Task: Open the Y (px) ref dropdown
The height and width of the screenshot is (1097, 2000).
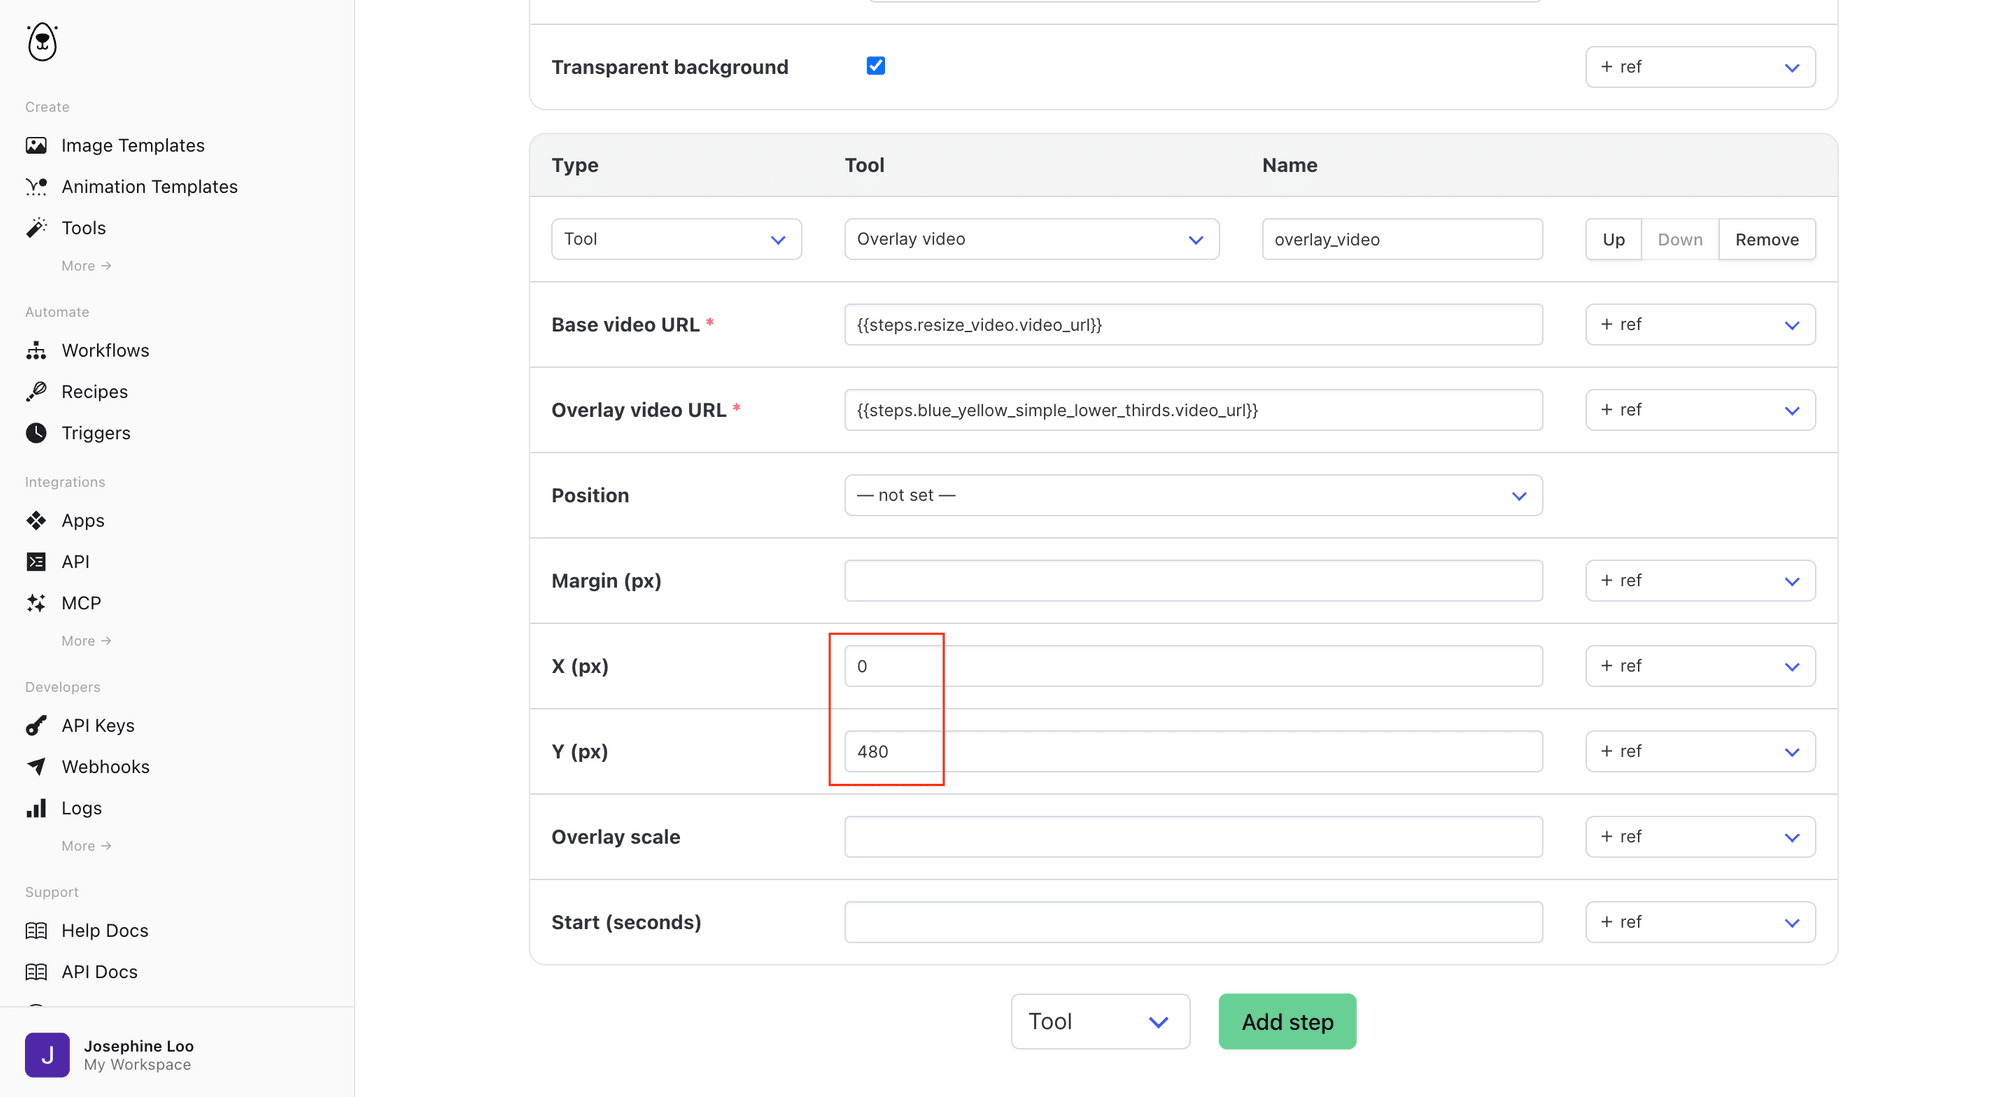Action: click(1700, 751)
